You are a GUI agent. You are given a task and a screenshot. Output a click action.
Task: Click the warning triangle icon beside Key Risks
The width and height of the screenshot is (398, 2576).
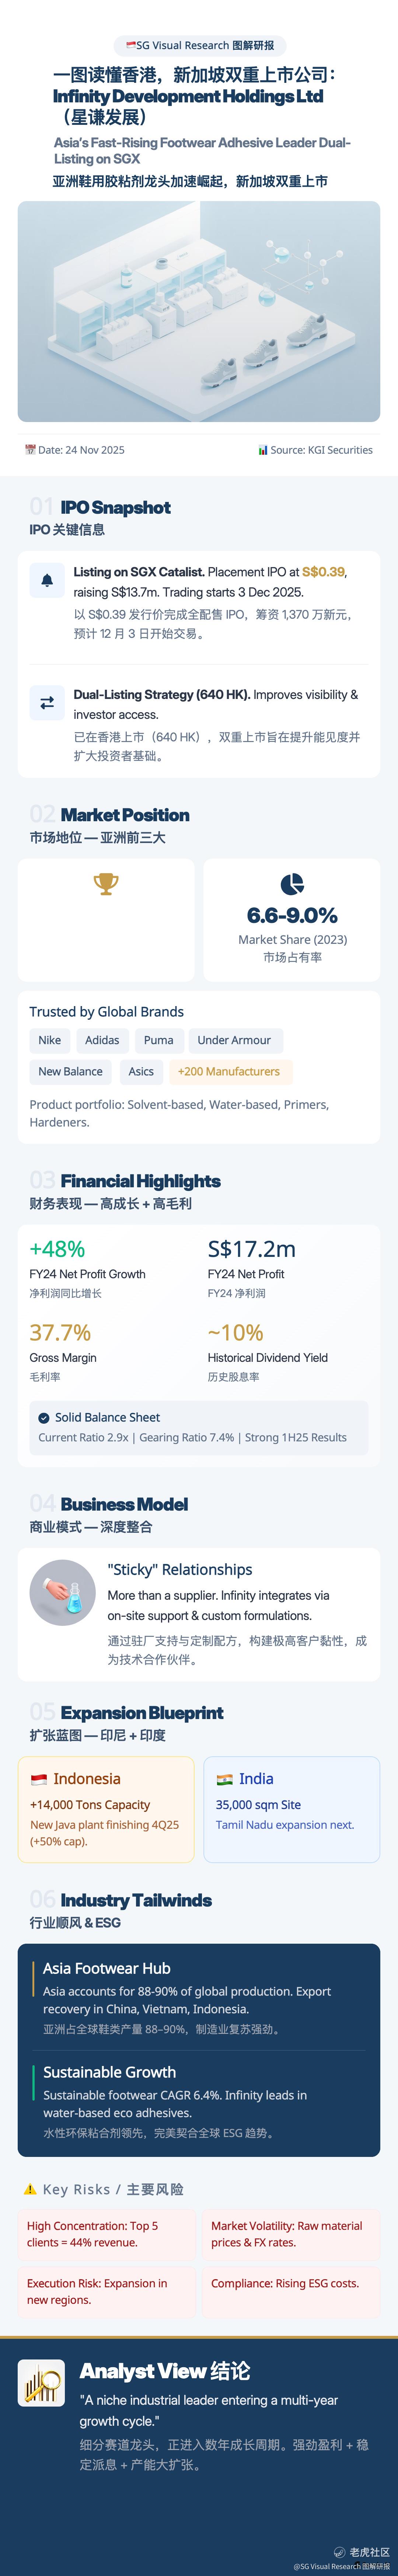point(30,2189)
